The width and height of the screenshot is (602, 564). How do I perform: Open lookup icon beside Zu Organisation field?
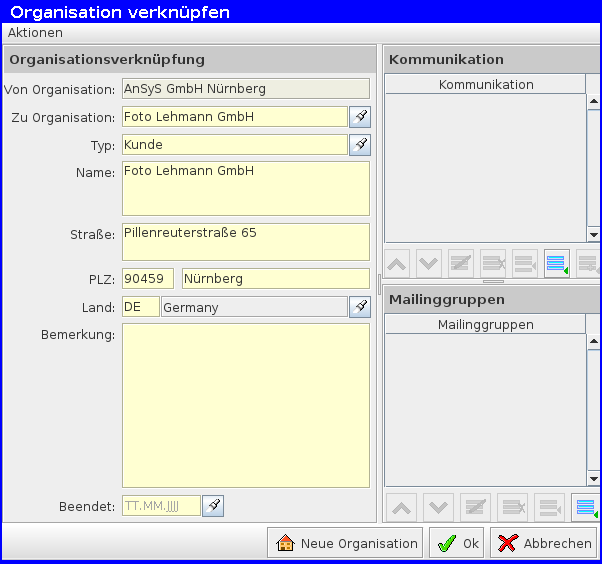[x=360, y=117]
